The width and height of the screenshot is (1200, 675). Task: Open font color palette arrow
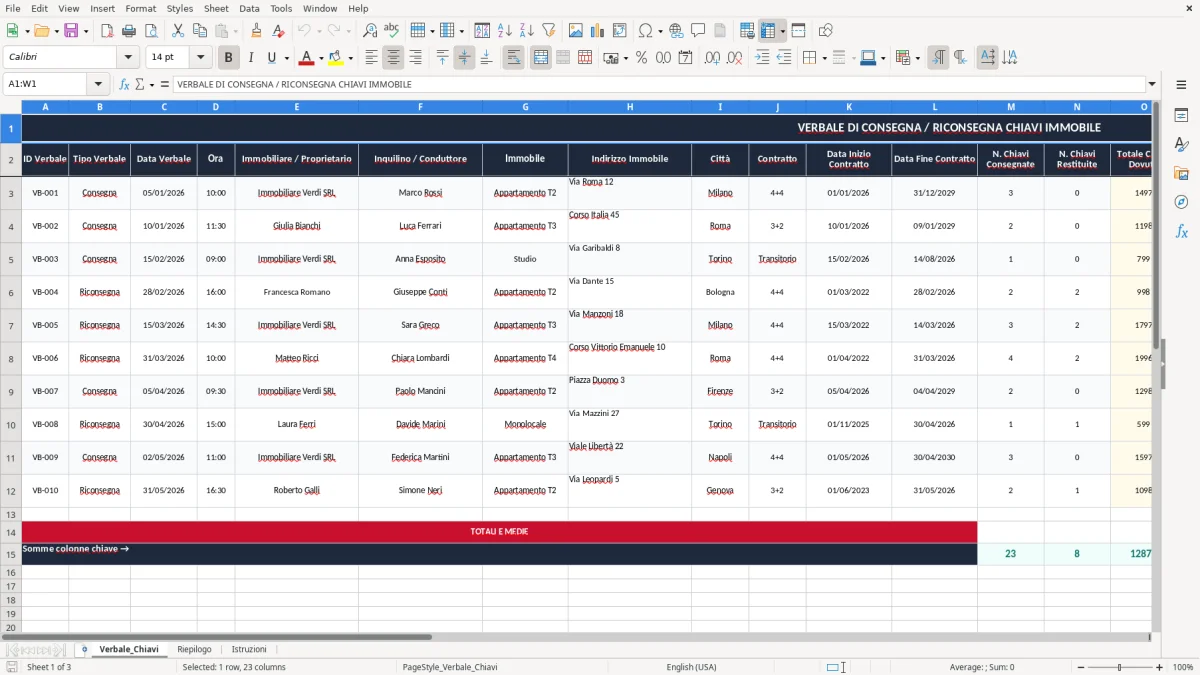tap(321, 58)
